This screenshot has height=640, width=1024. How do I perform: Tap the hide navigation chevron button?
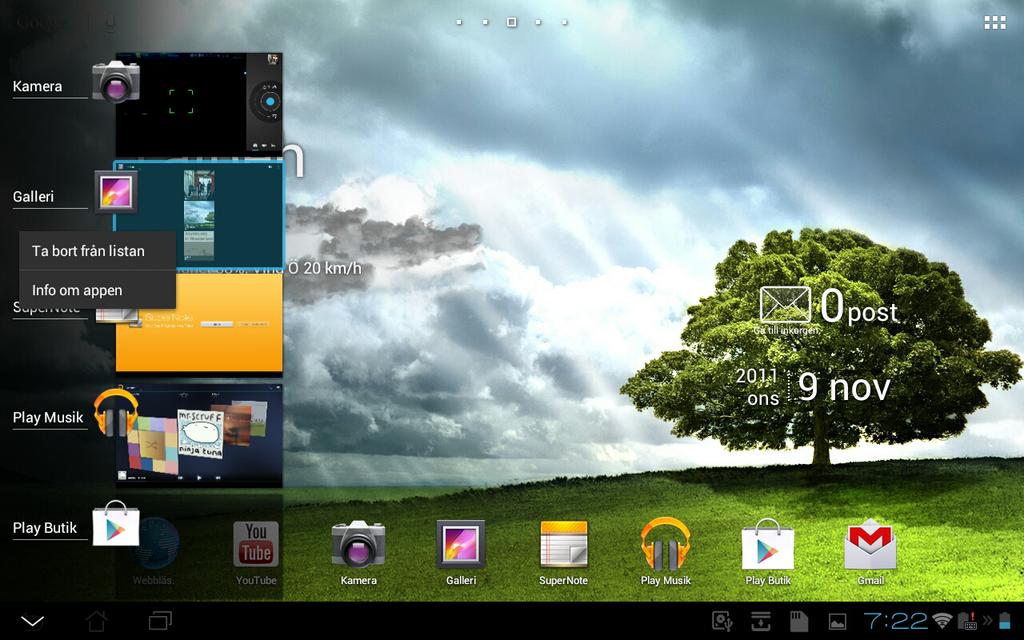32,621
